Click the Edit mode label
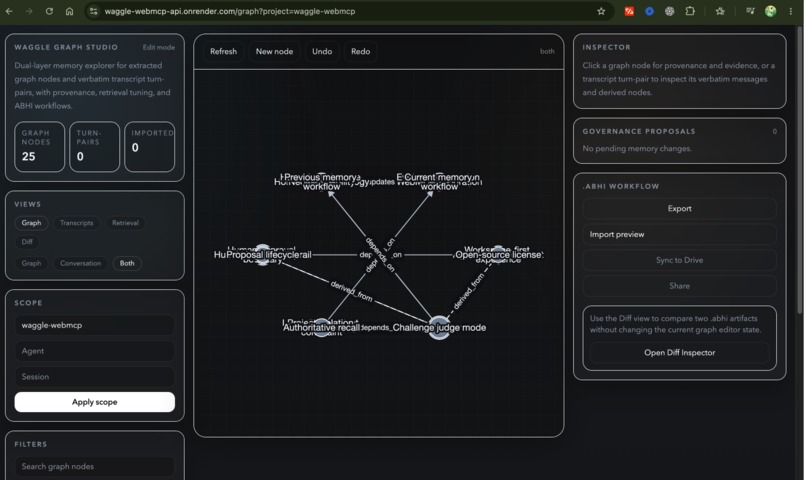 point(159,47)
